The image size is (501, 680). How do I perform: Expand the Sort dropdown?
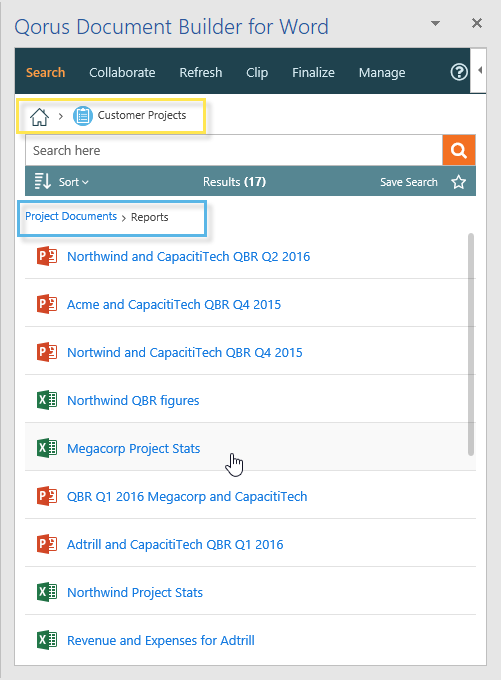point(73,182)
